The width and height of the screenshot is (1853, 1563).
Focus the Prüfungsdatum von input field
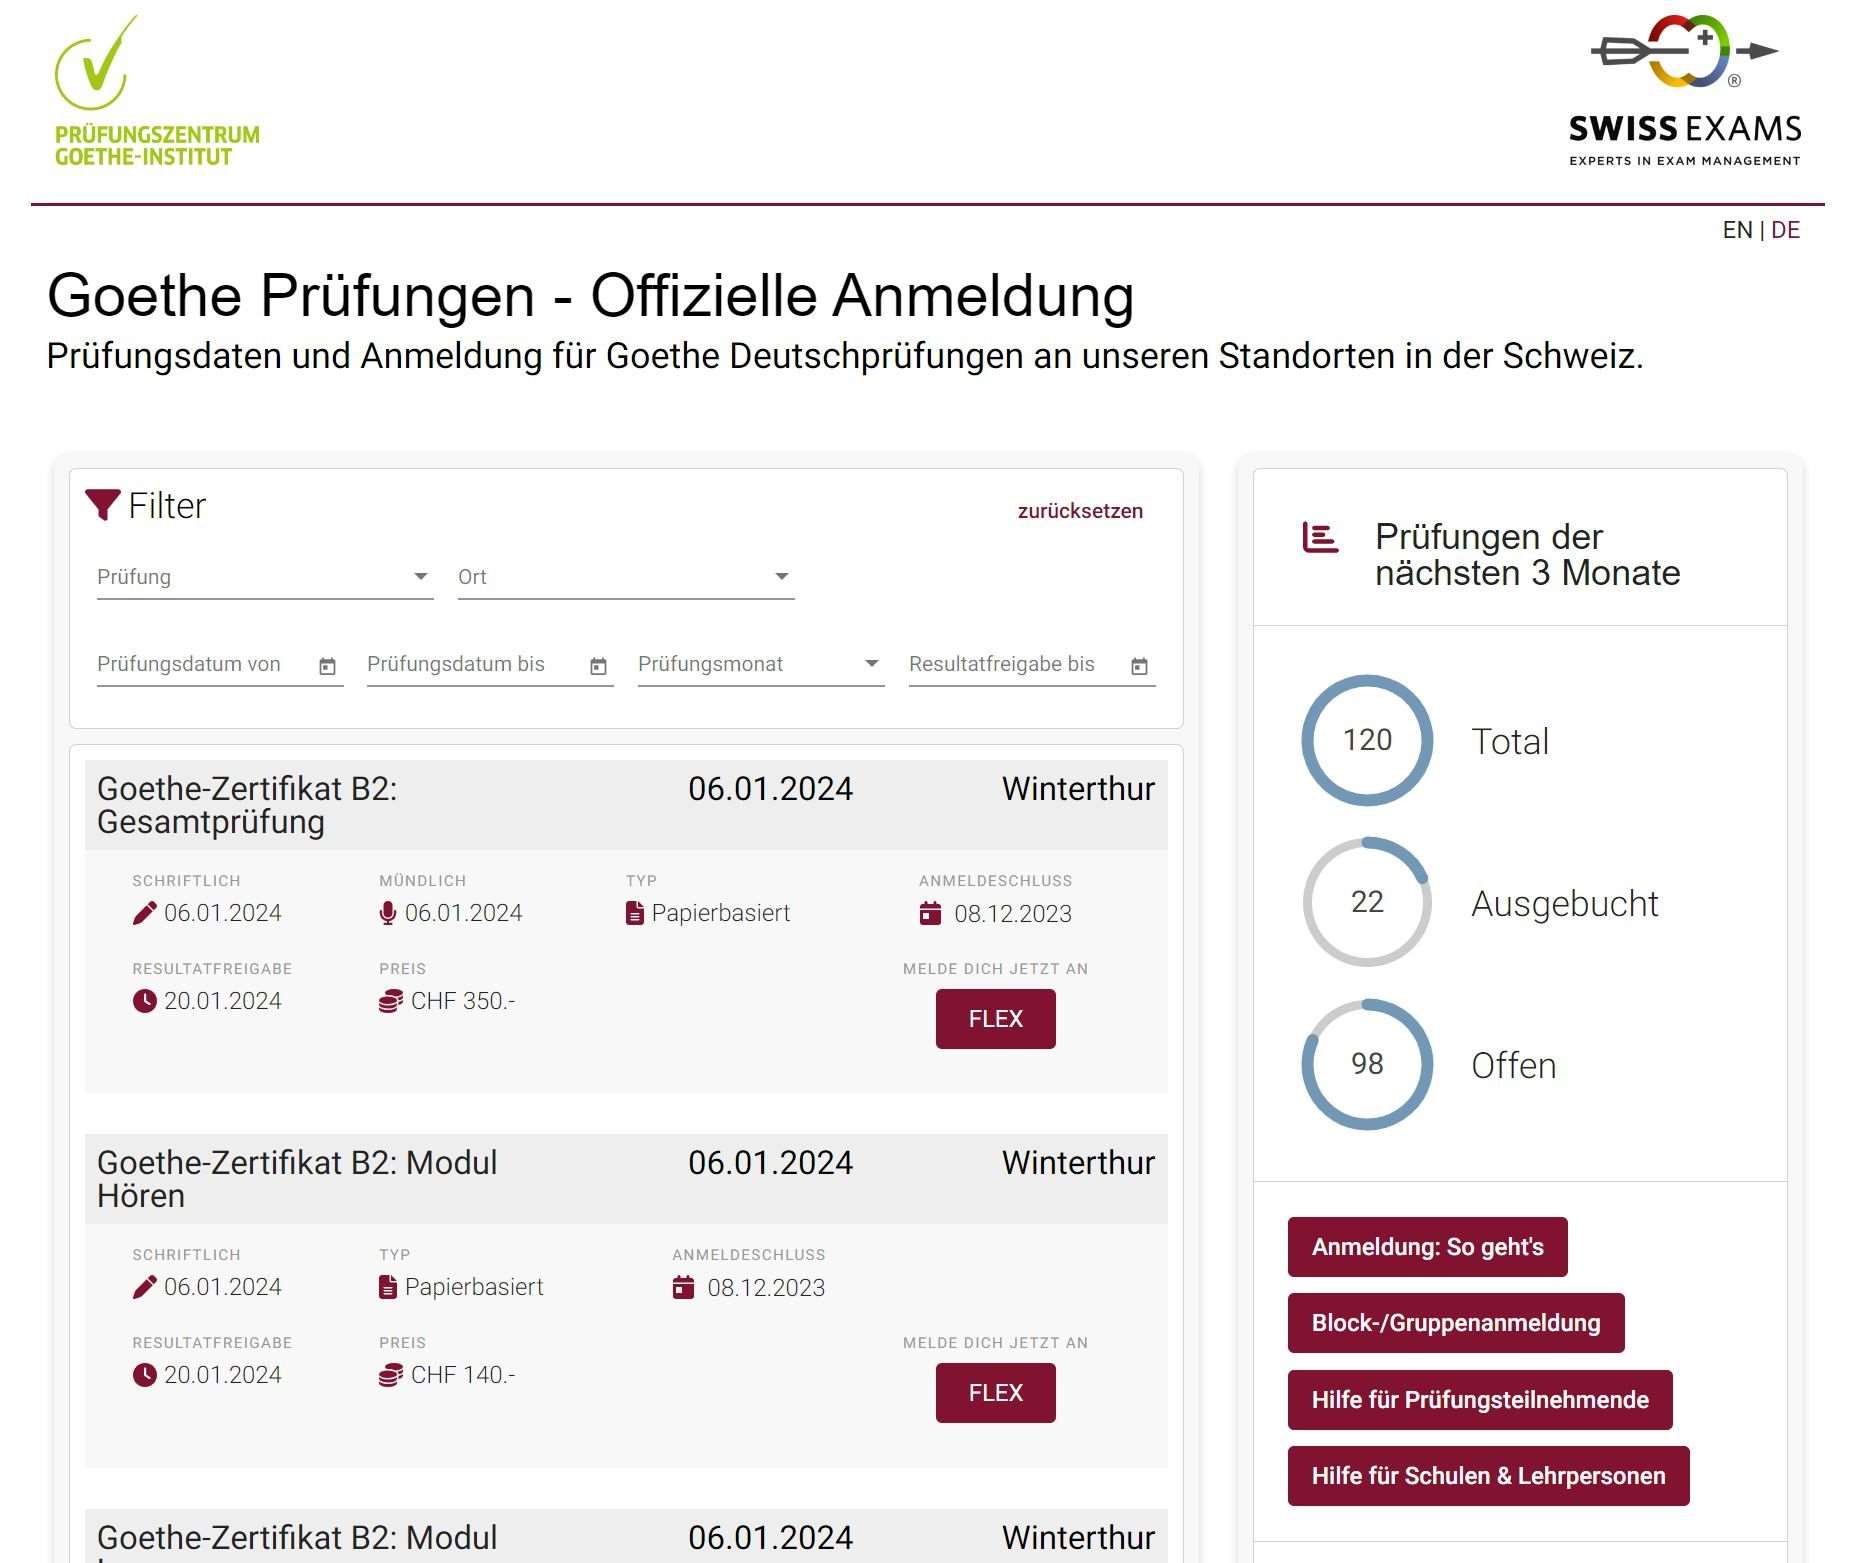coord(220,664)
